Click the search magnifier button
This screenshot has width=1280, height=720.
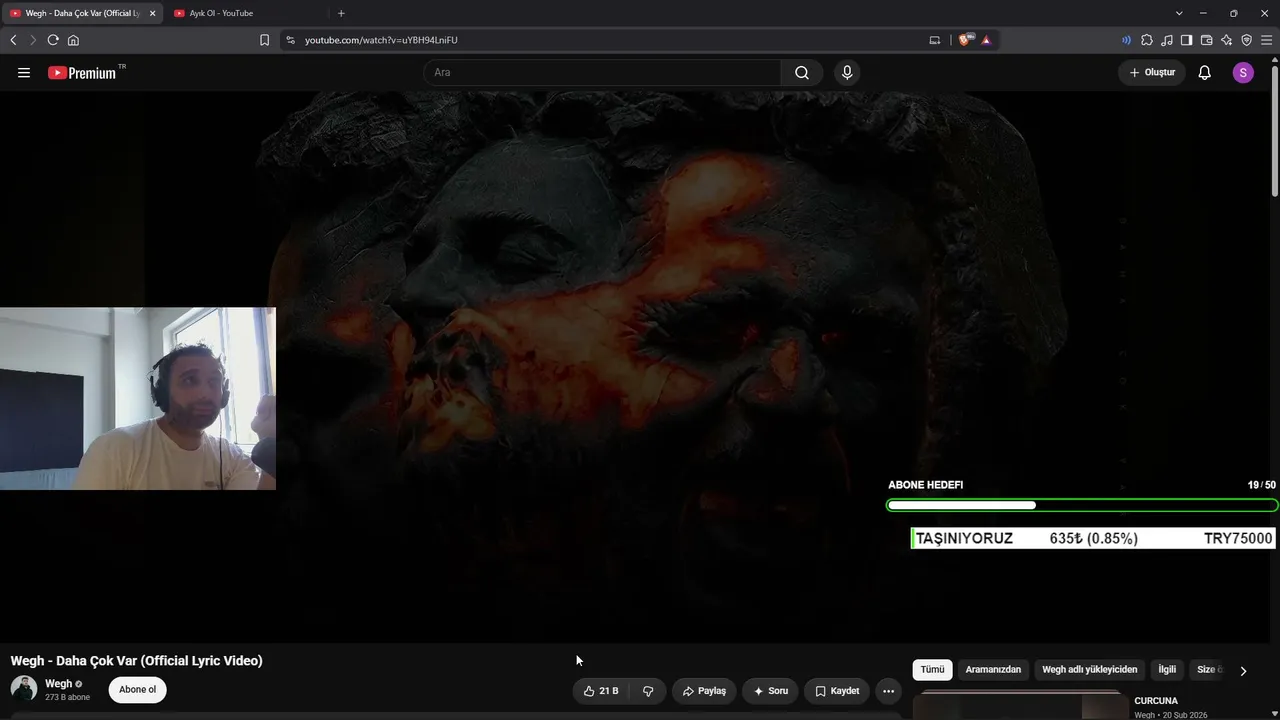[802, 73]
